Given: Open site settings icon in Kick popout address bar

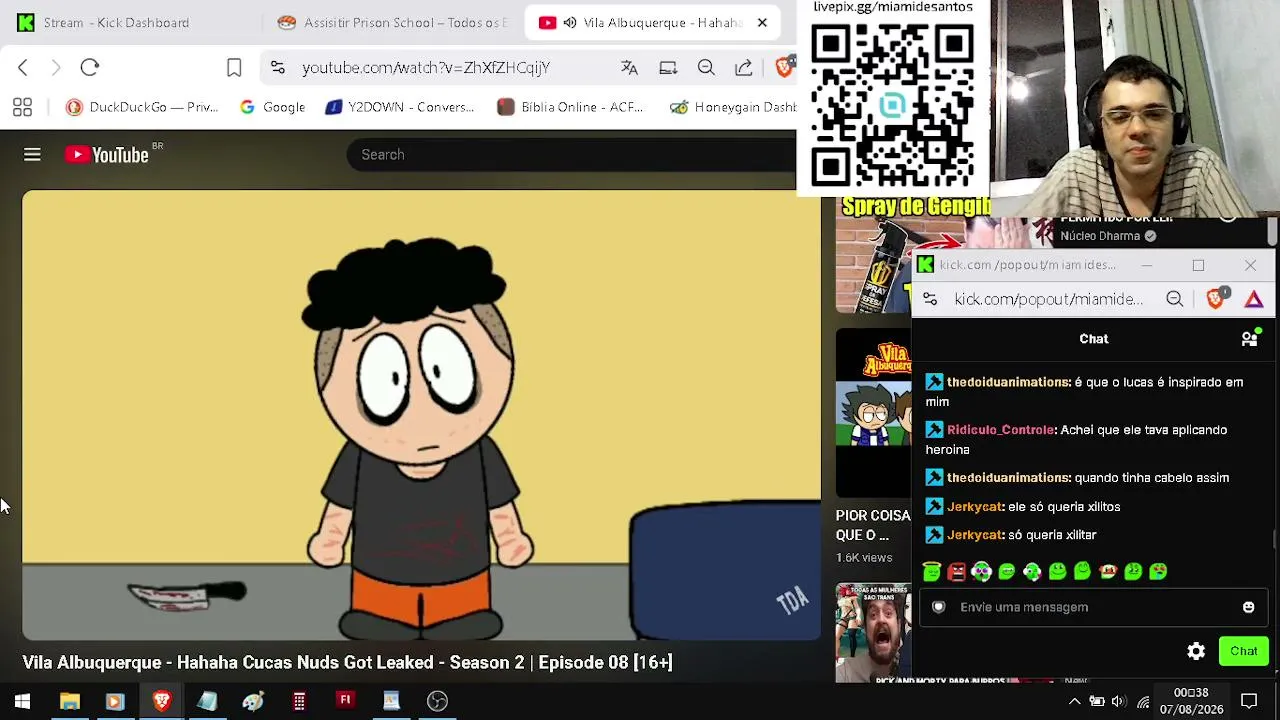Looking at the screenshot, I should (x=930, y=299).
